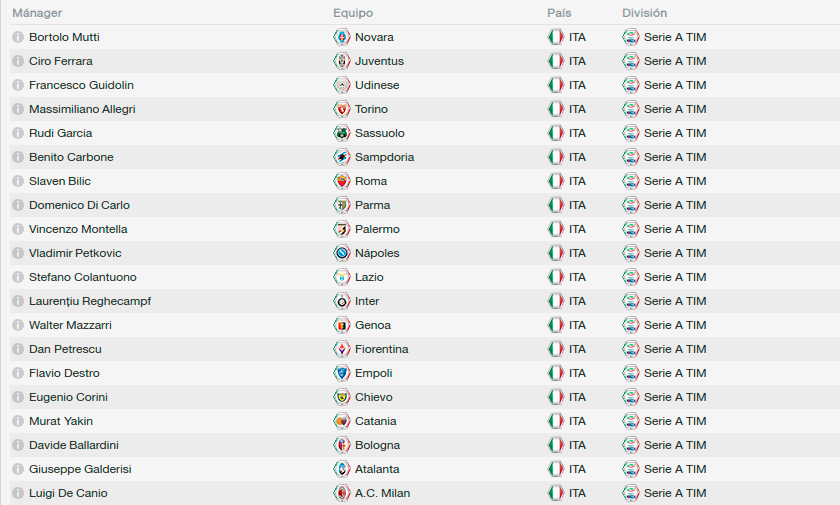Click the Fiorentina club badge
The height and width of the screenshot is (505, 840).
coord(342,349)
